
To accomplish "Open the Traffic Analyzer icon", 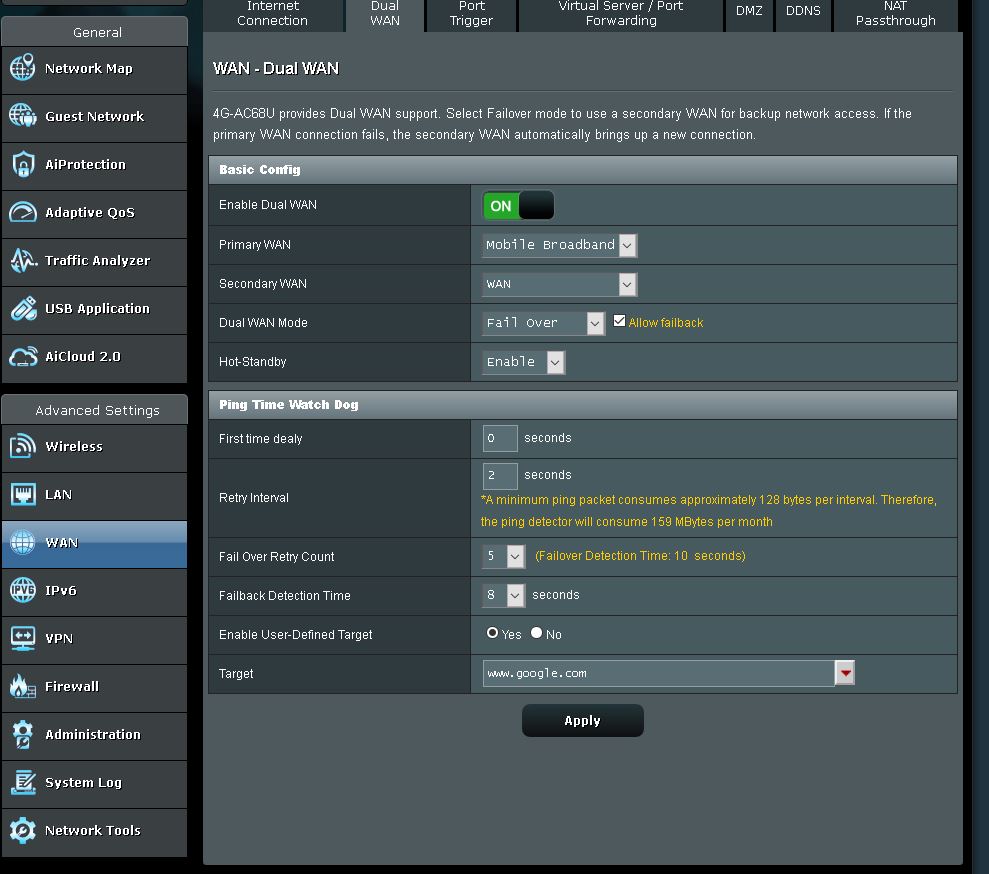I will (22, 261).
